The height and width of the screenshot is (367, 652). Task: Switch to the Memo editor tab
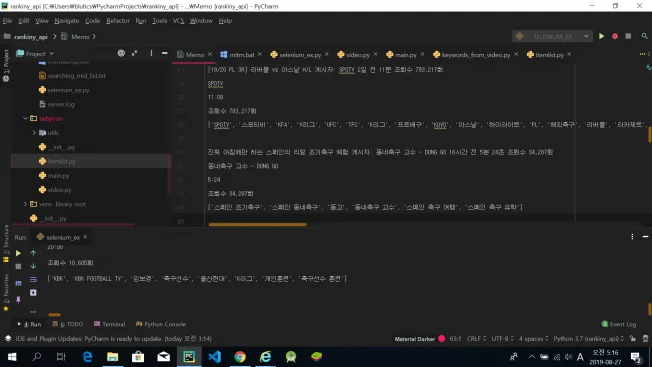tap(194, 54)
